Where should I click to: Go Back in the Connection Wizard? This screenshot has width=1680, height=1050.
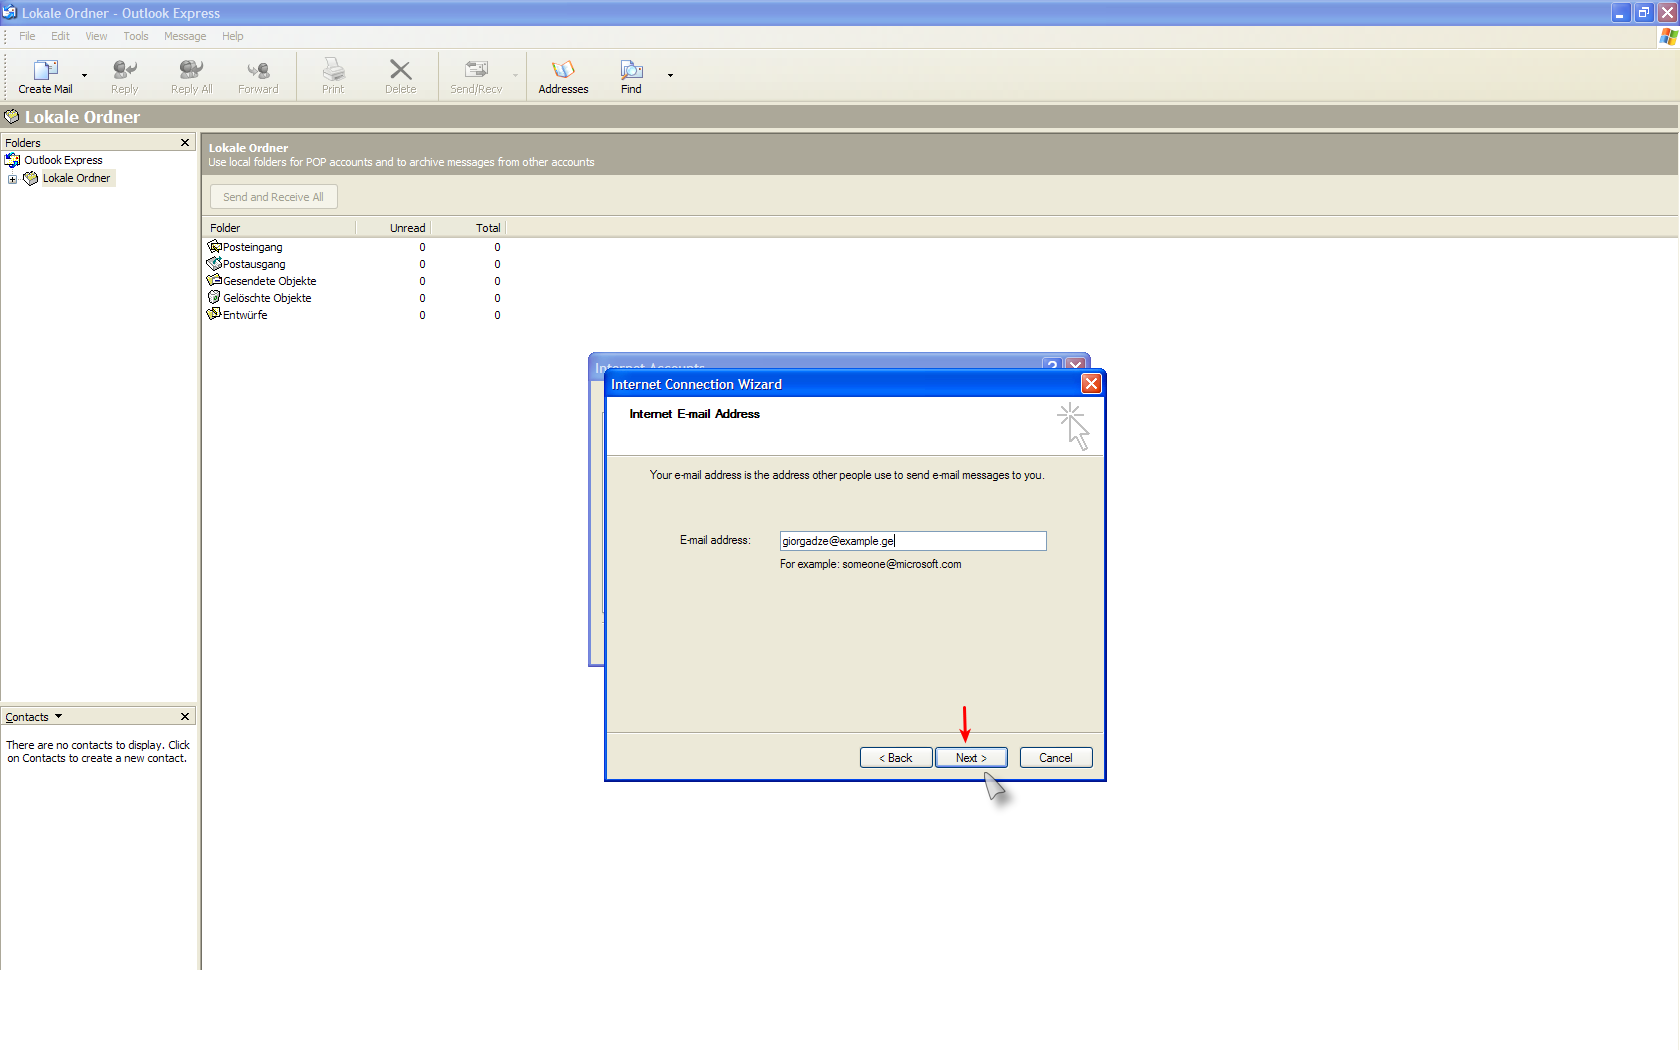click(896, 758)
